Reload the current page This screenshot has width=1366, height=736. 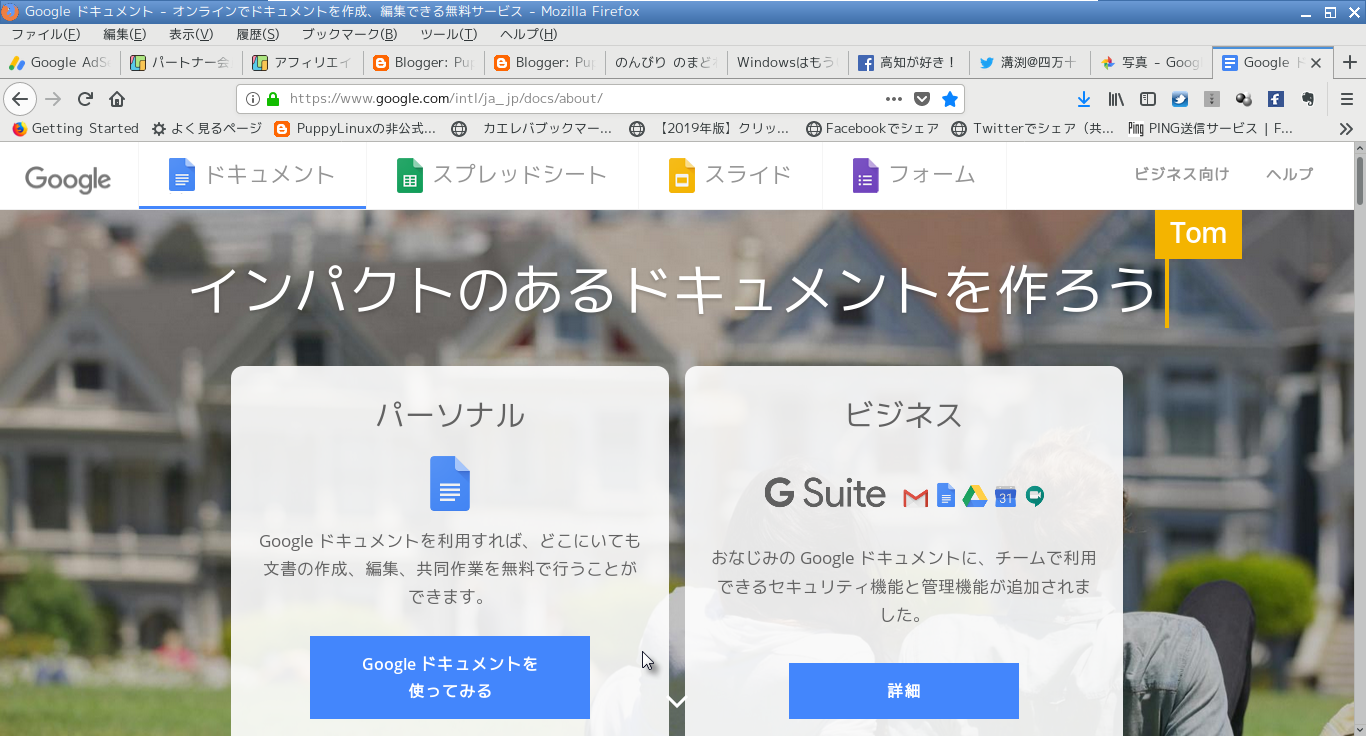point(86,99)
